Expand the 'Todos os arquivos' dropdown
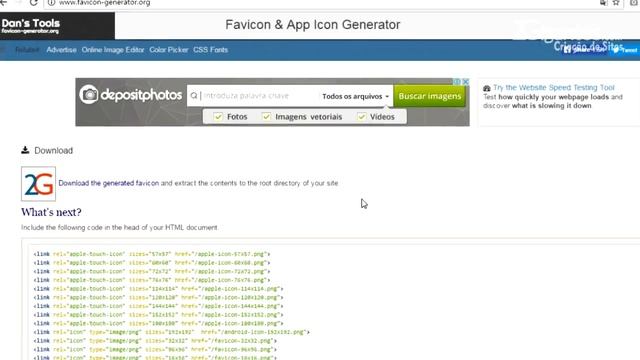 tap(355, 96)
